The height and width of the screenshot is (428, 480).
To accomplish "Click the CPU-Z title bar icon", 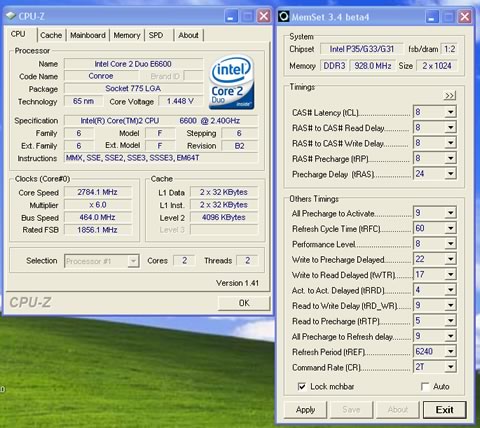I will pos(11,16).
